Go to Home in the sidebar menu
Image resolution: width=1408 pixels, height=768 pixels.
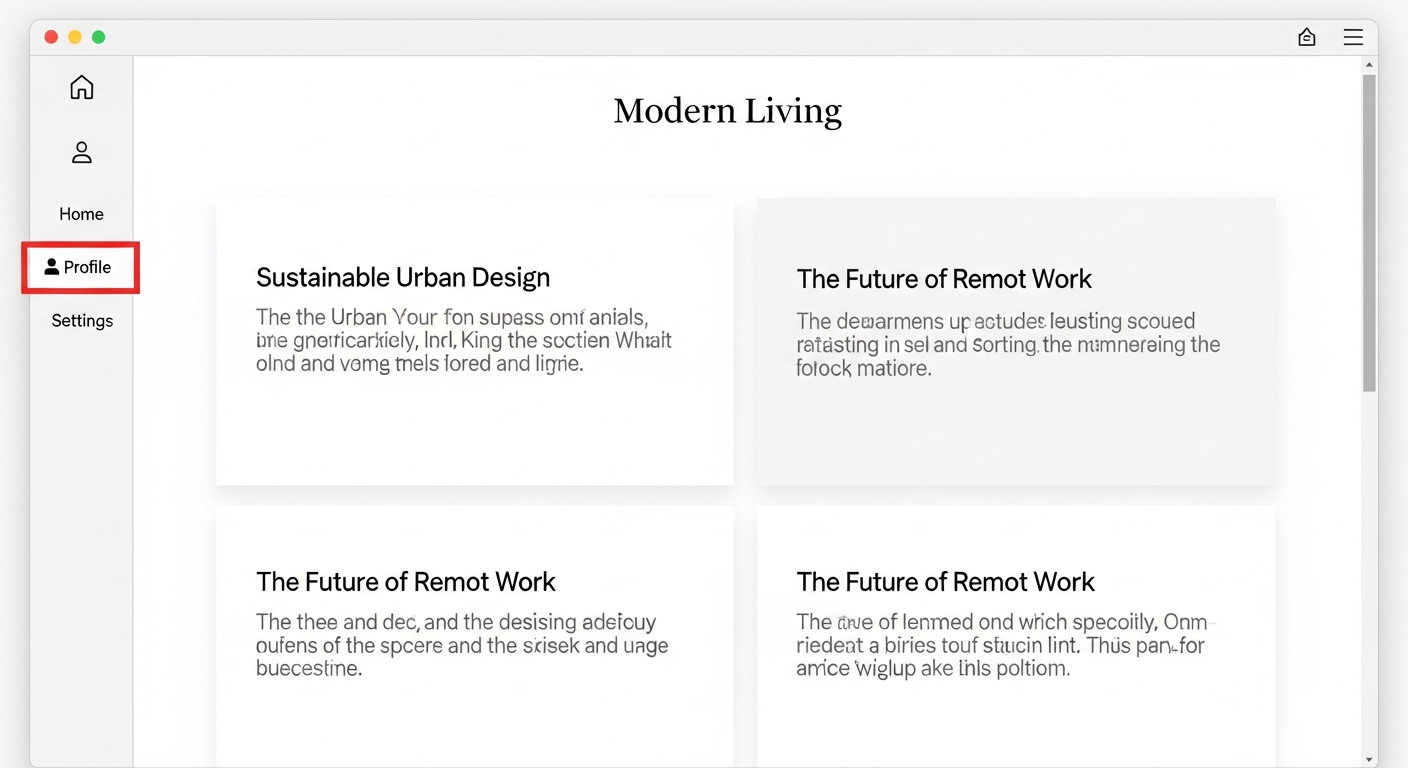[81, 214]
